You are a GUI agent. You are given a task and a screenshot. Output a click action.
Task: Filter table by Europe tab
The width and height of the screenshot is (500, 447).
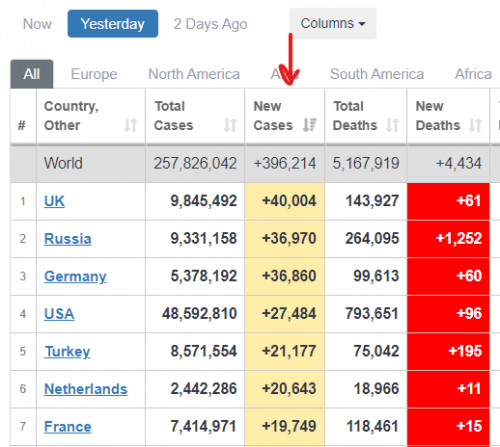pyautogui.click(x=94, y=74)
